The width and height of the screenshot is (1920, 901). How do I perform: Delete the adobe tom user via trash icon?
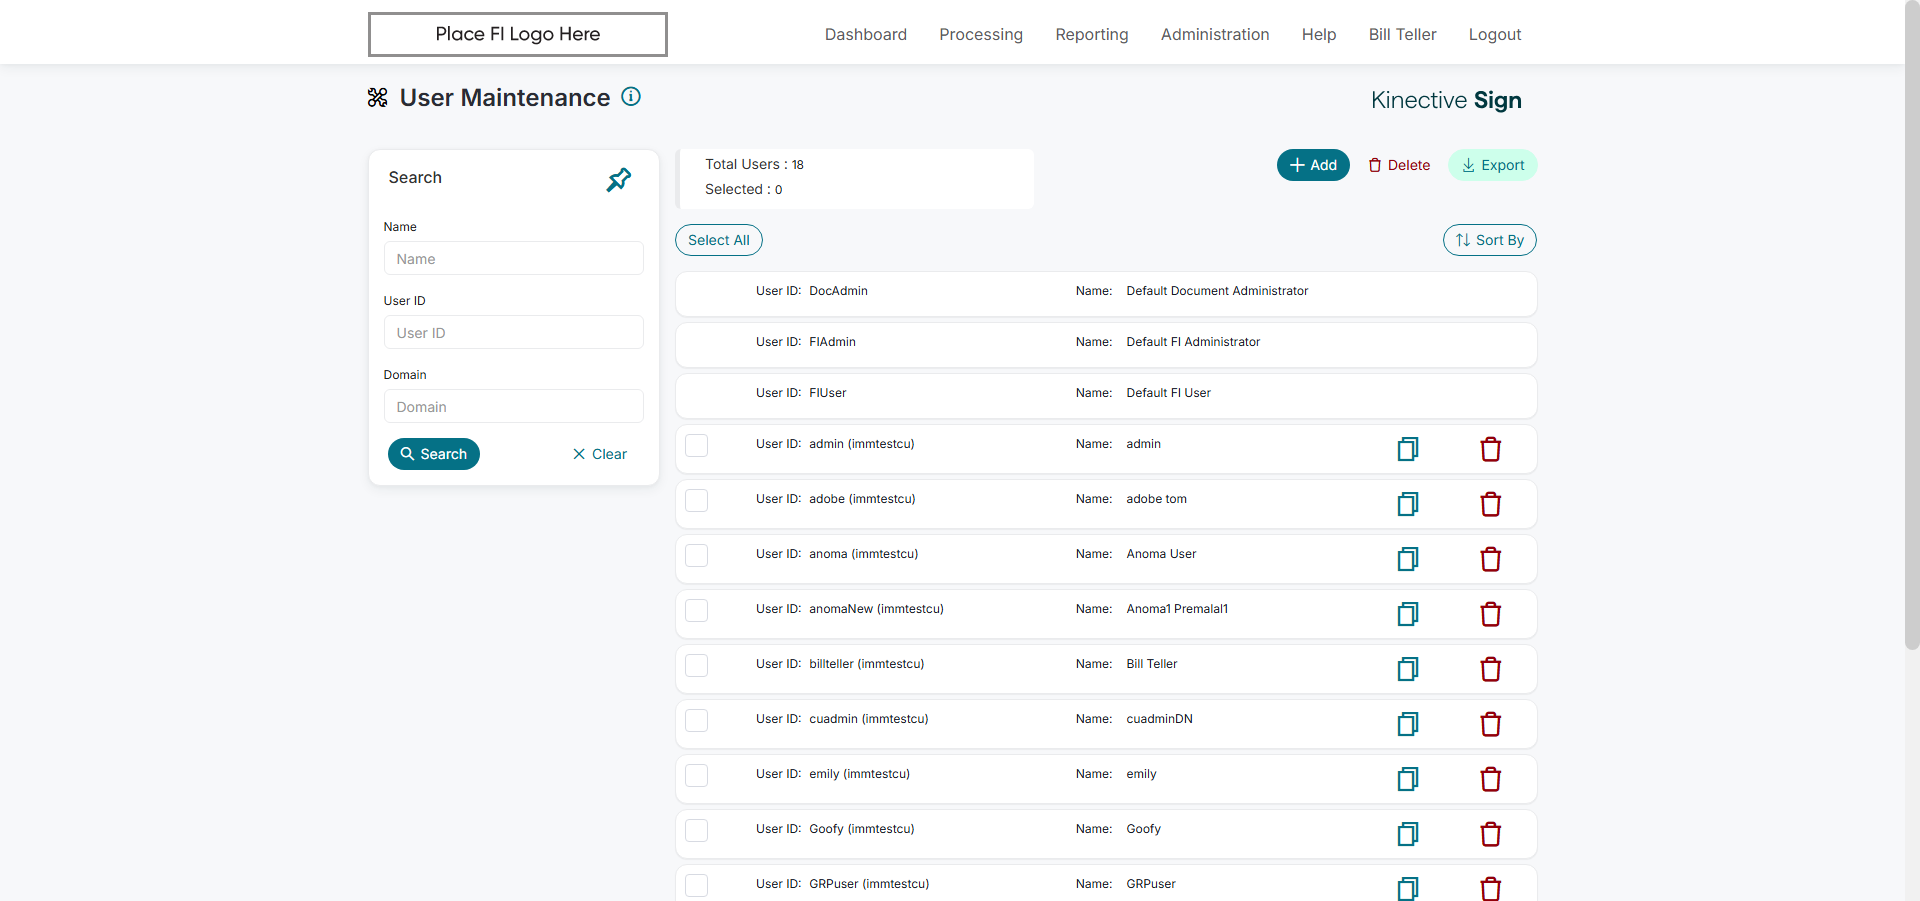(x=1490, y=504)
